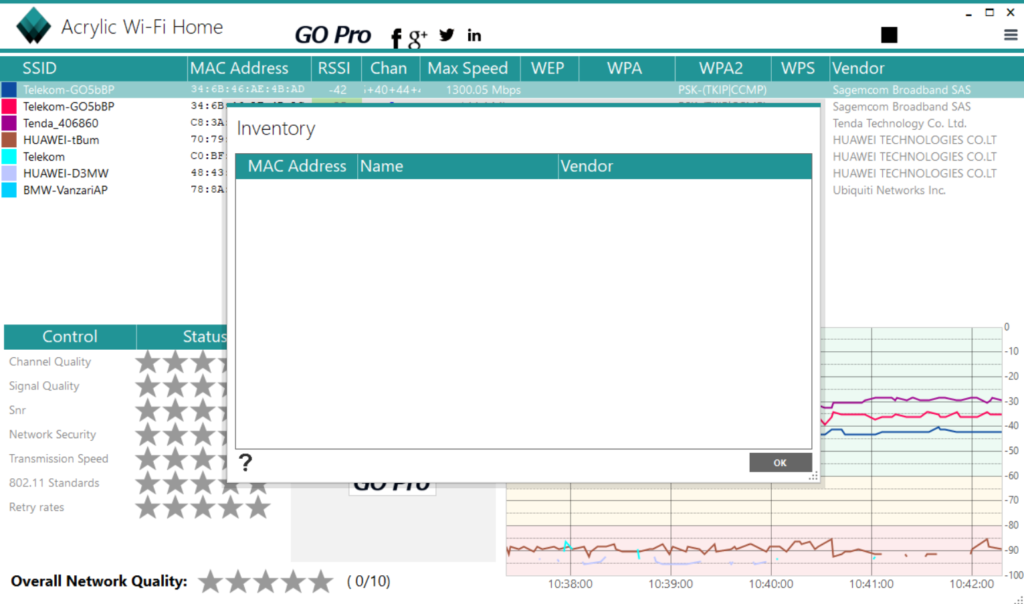Sort networks by SSID column header
Screen dimensions: 1024x604
pyautogui.click(x=95, y=68)
